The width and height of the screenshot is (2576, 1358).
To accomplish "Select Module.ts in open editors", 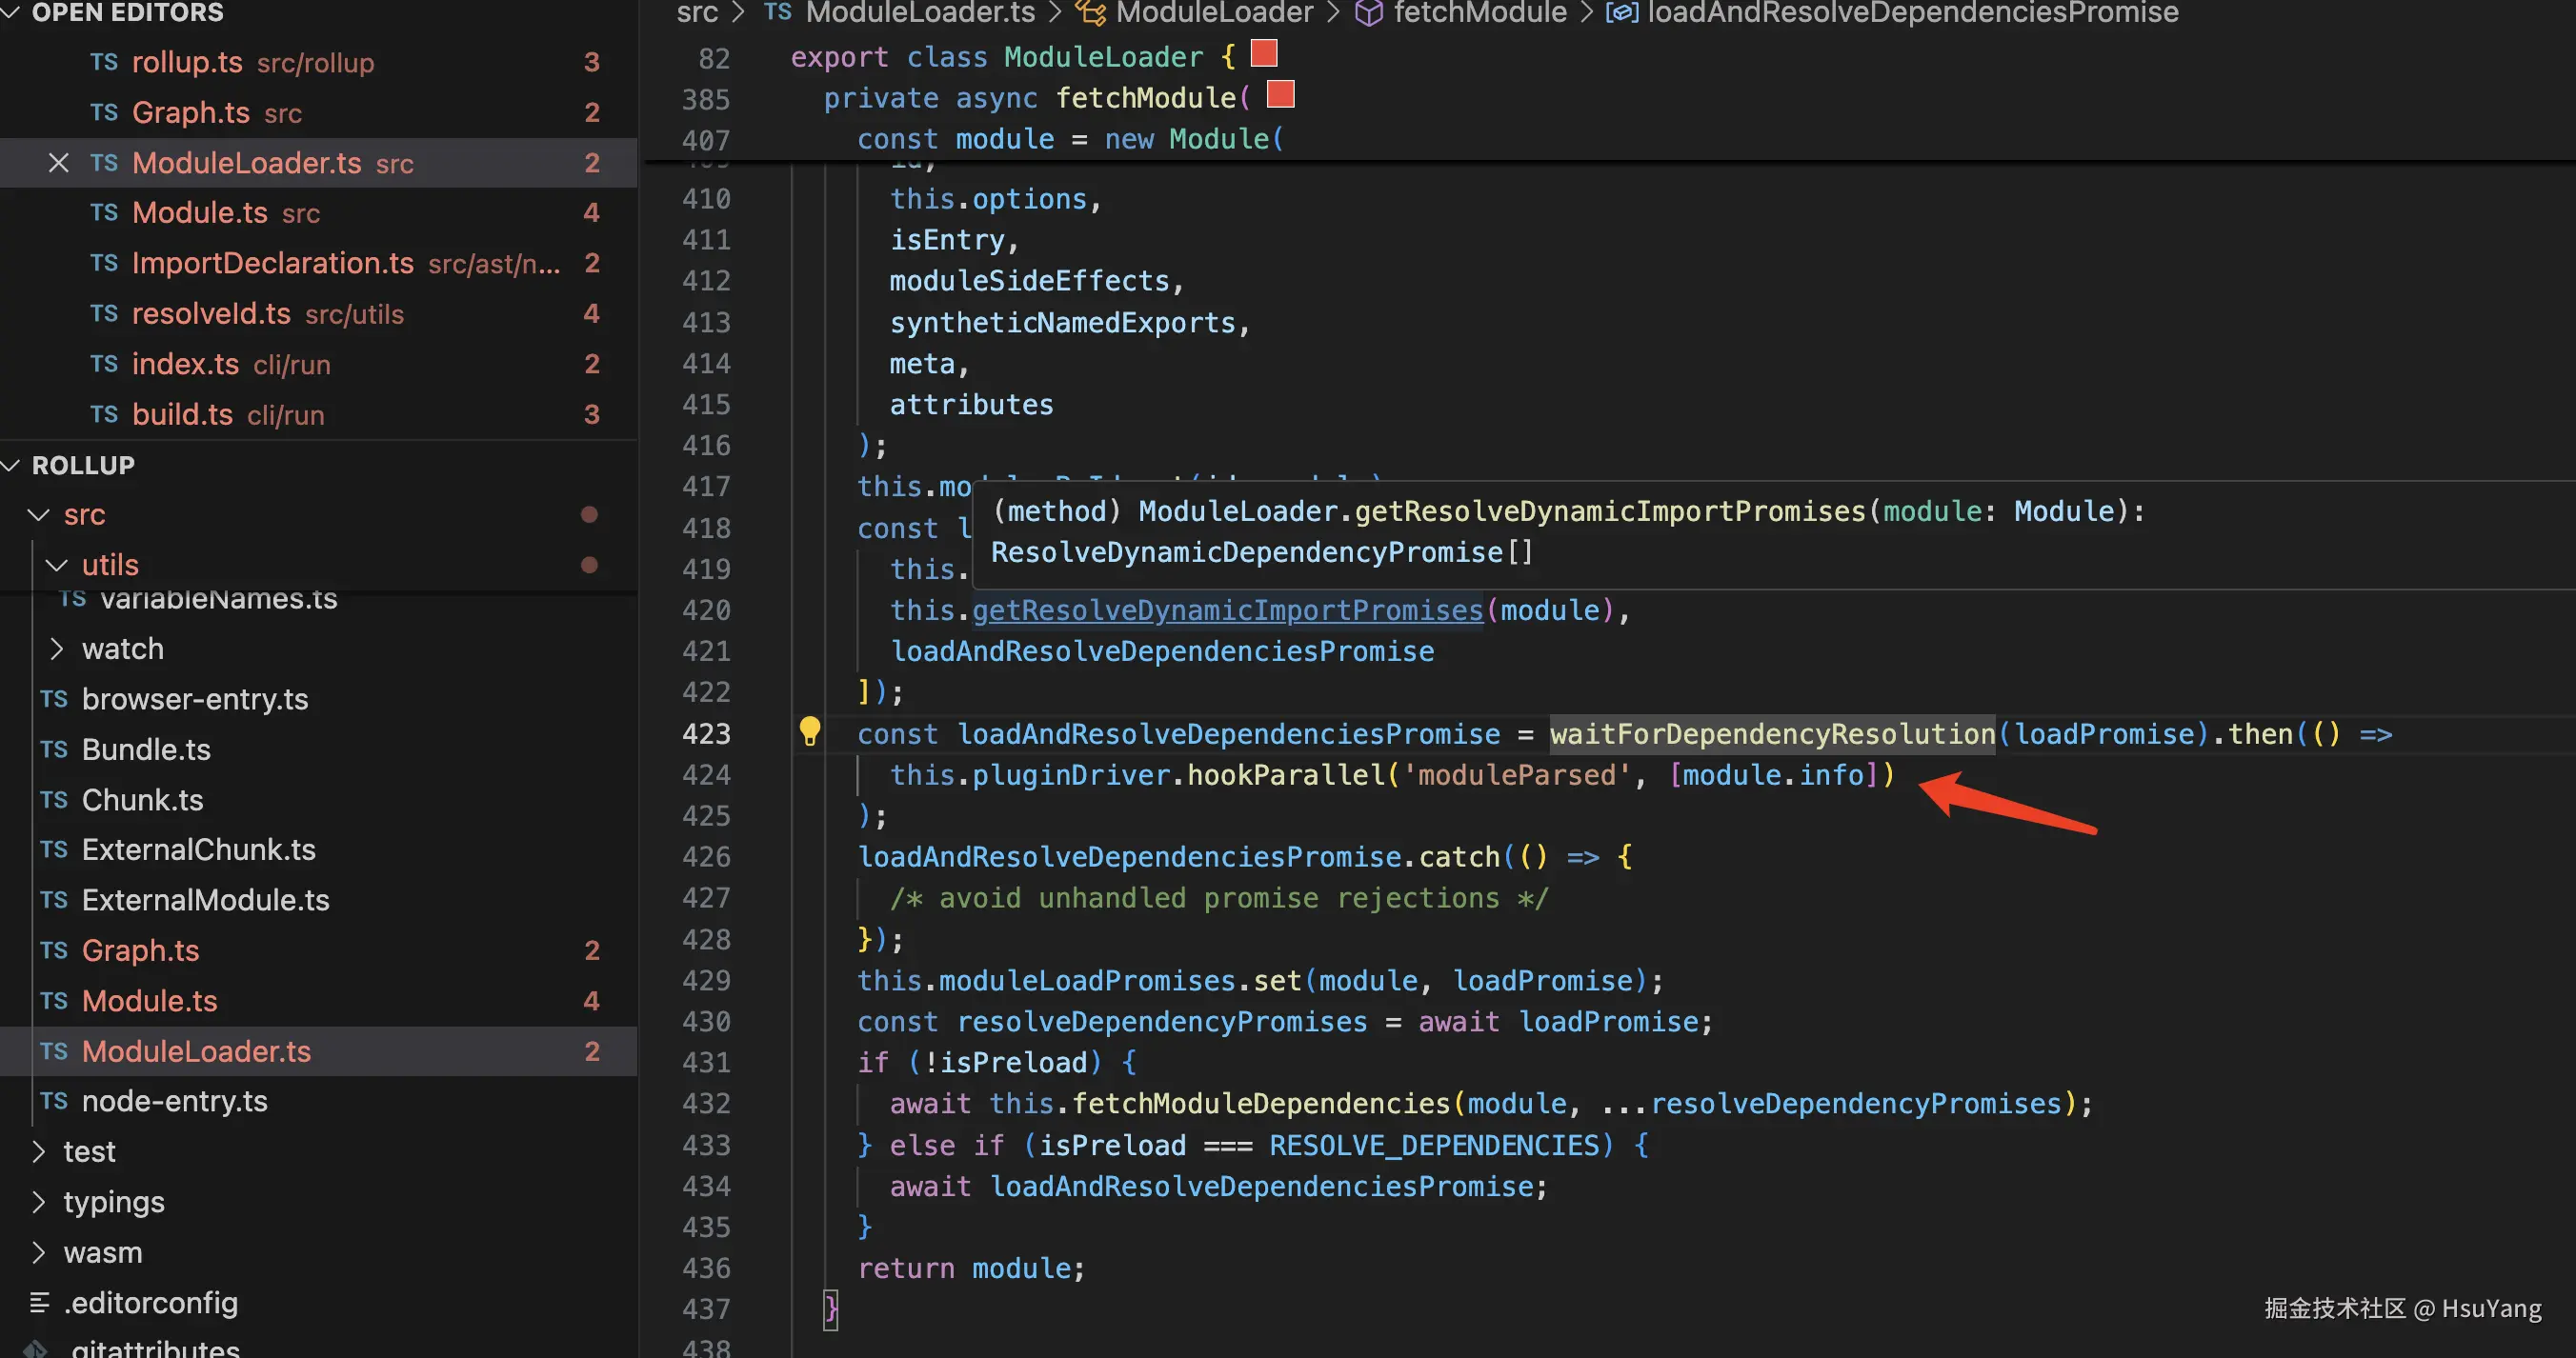I will pos(200,213).
